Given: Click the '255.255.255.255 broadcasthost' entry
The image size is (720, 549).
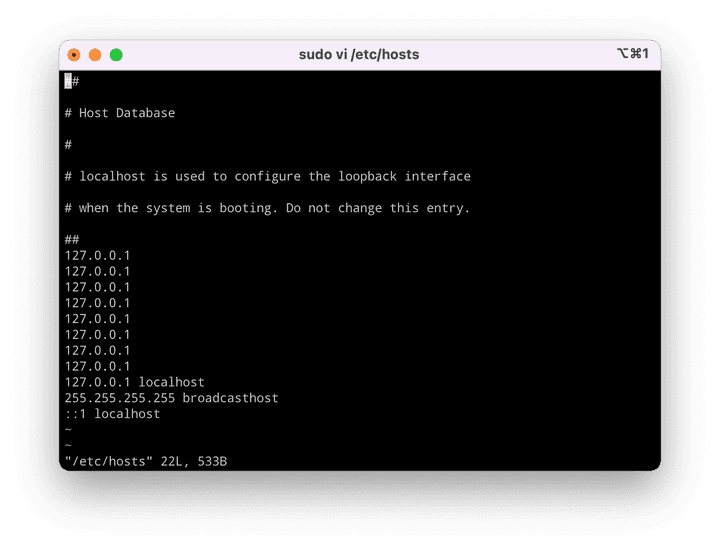Looking at the screenshot, I should click(x=171, y=398).
